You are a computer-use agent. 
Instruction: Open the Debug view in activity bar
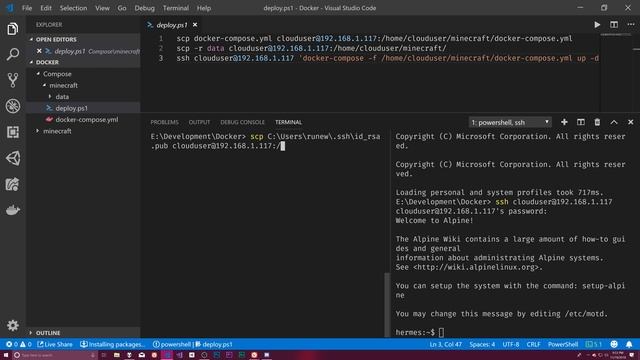point(13,106)
